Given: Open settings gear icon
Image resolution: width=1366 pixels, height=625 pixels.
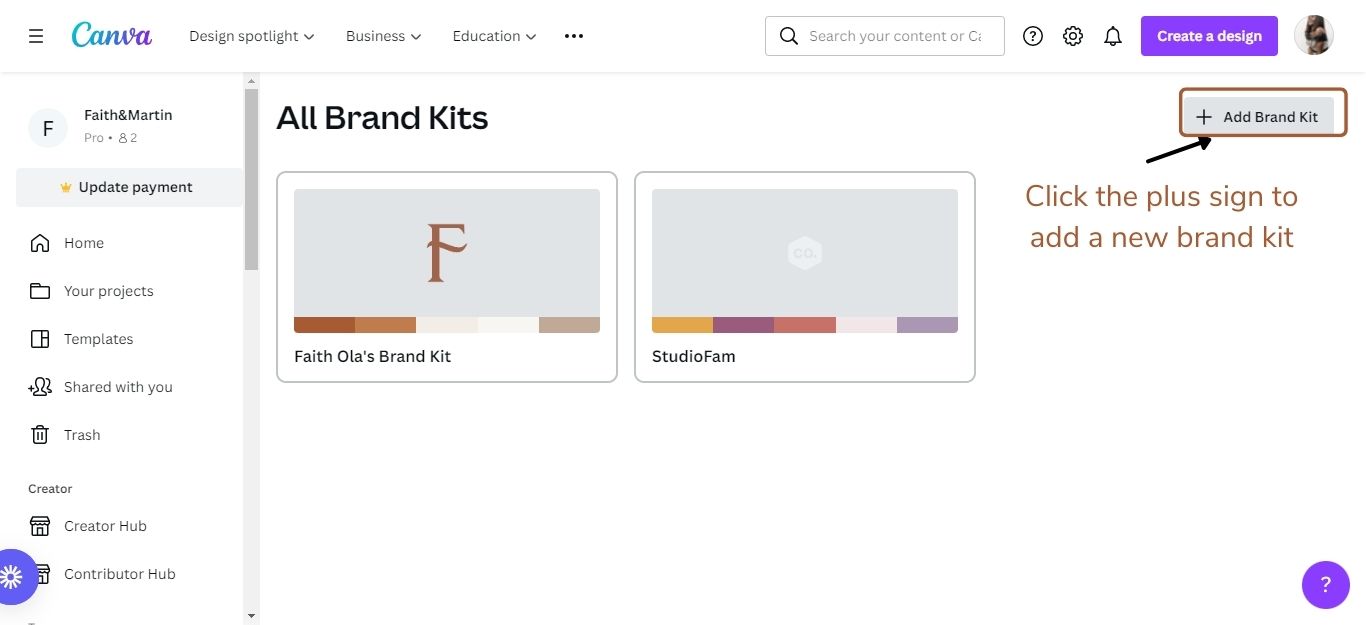Looking at the screenshot, I should (x=1073, y=36).
